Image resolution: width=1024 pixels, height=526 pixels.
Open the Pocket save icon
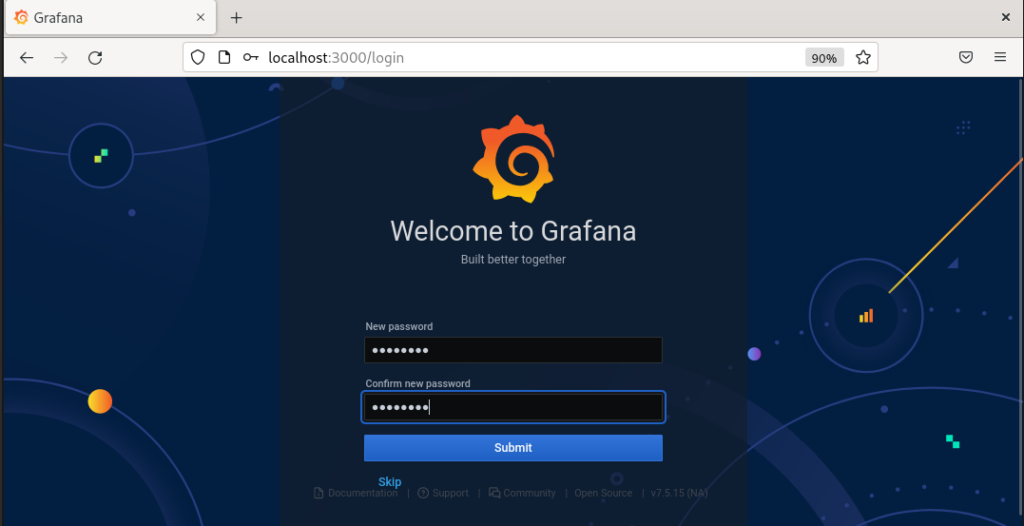click(x=966, y=58)
